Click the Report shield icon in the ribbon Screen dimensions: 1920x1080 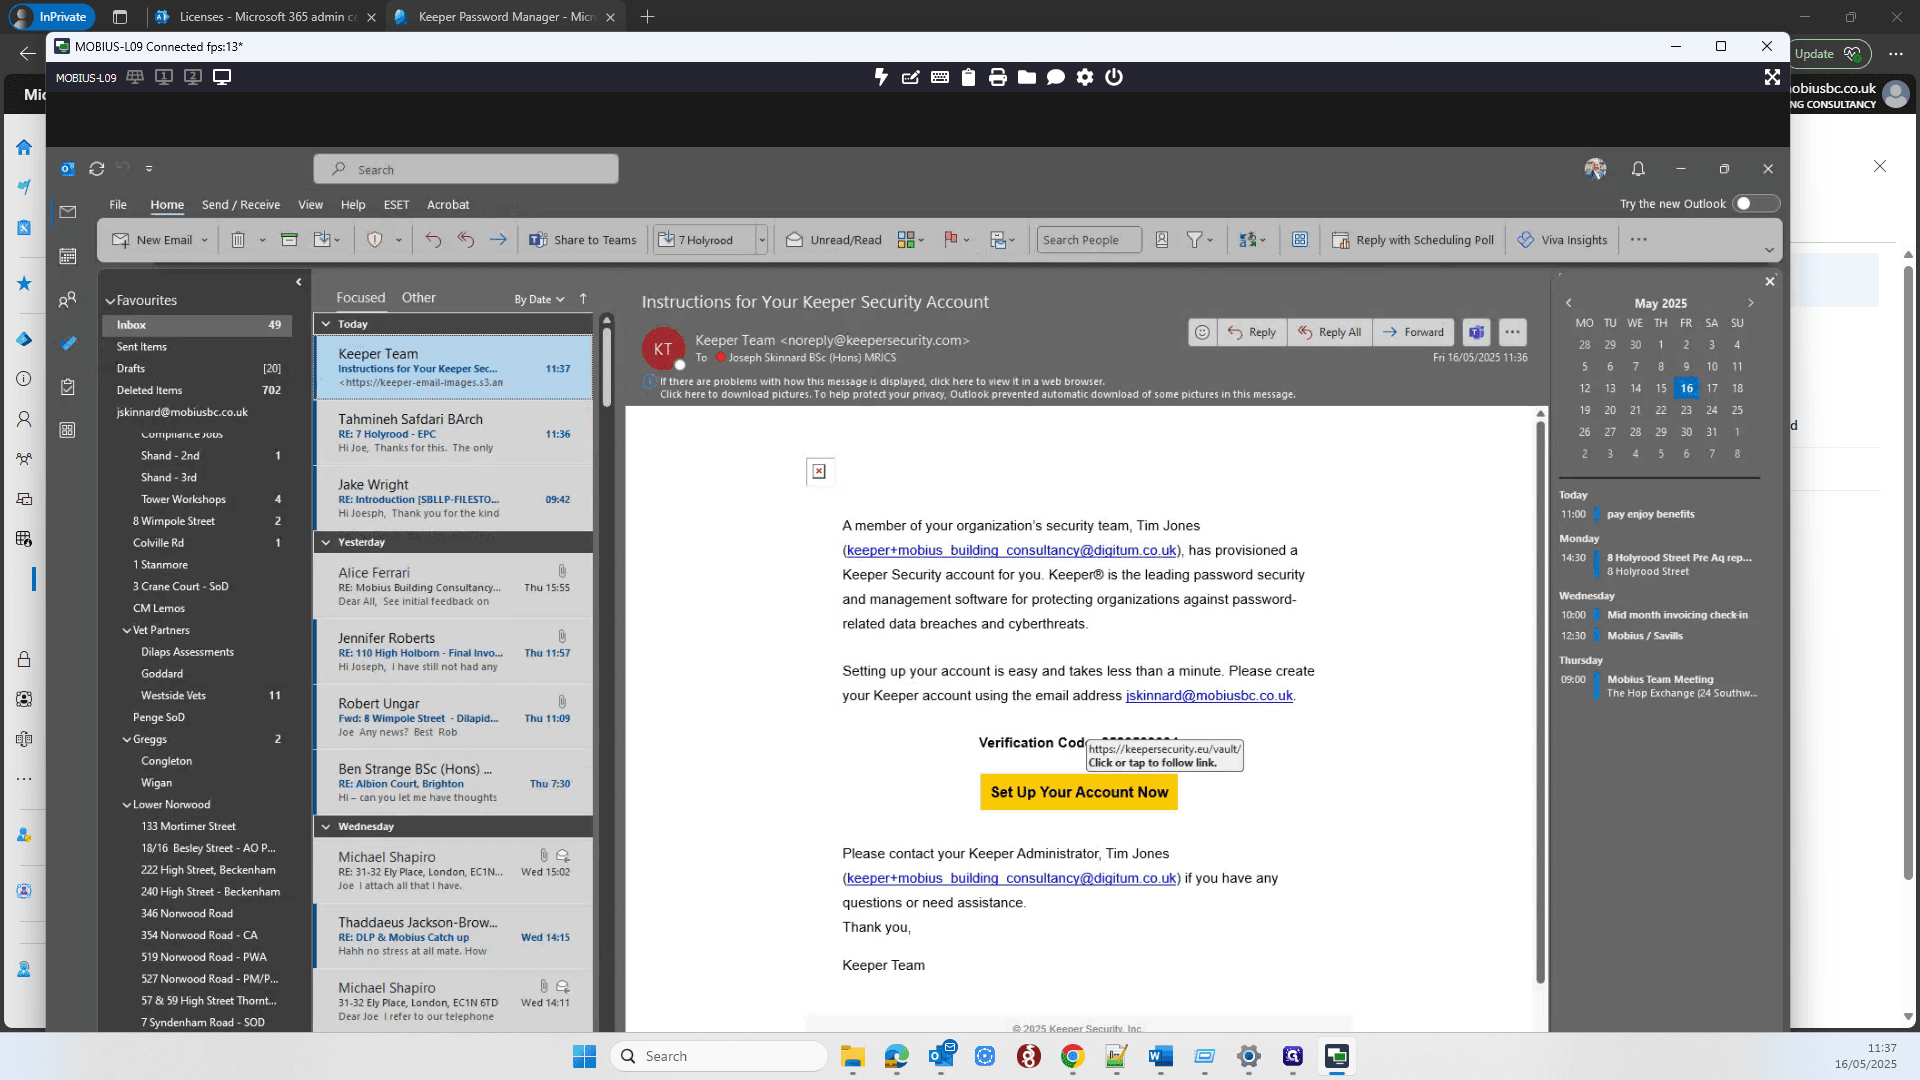click(x=375, y=240)
